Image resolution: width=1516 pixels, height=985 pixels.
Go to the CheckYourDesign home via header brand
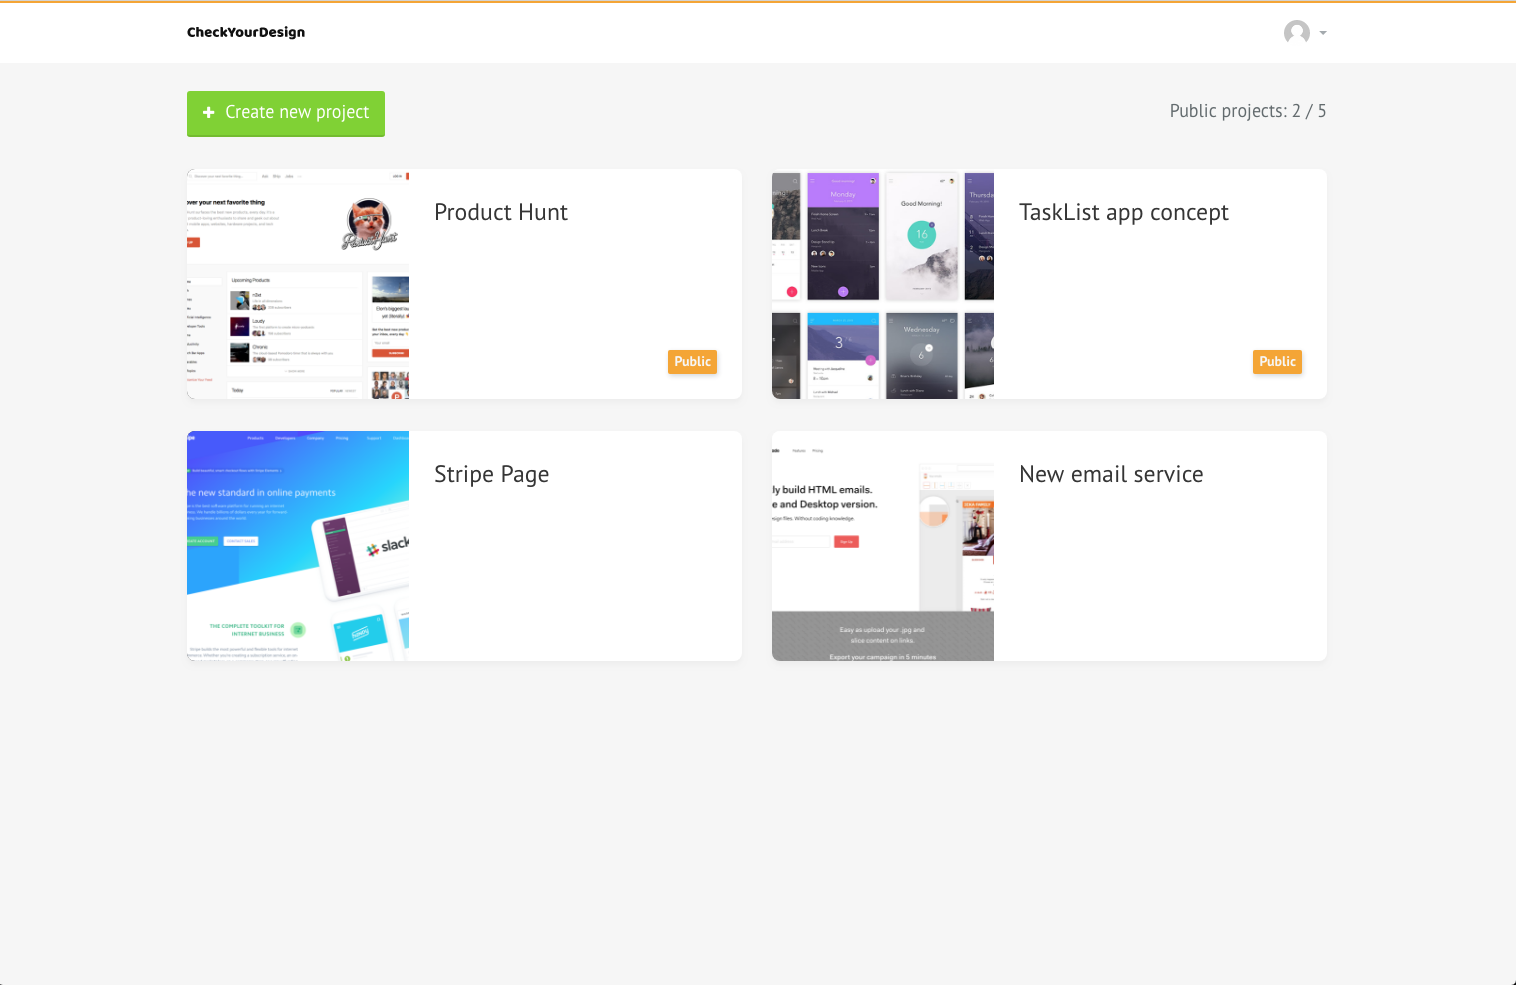[246, 32]
